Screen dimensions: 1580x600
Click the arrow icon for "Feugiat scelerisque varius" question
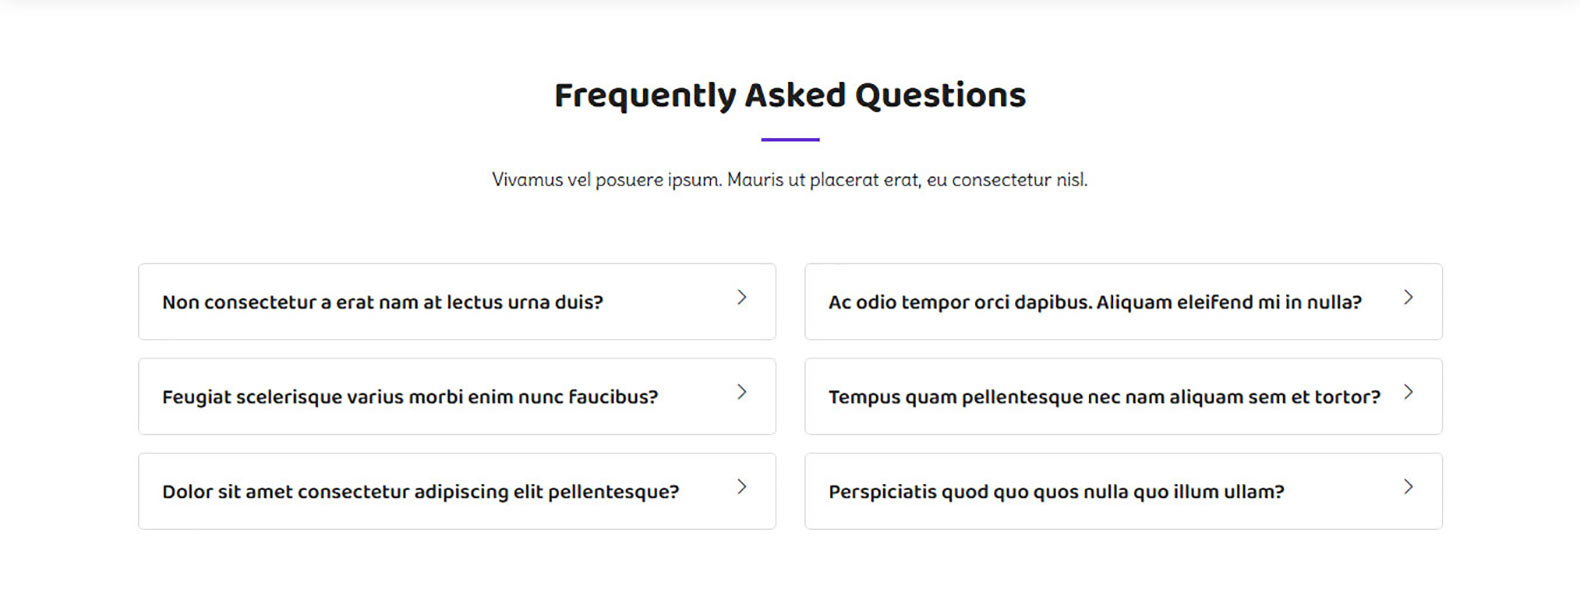click(x=742, y=392)
